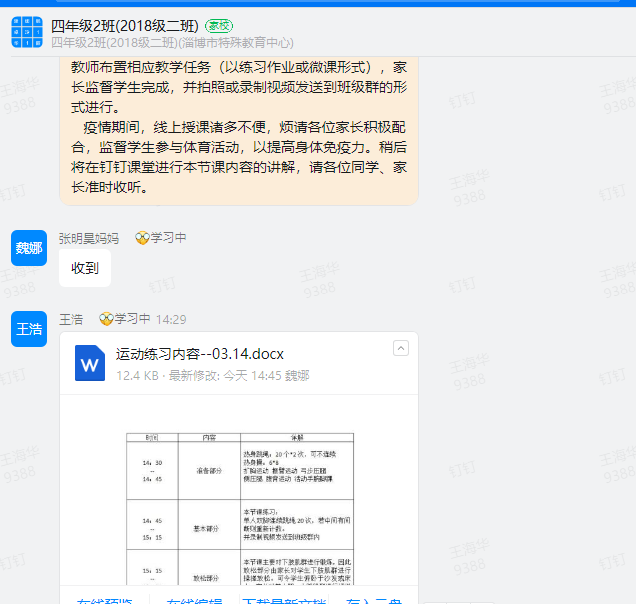Click 学习中 status emoji beside 王浩
Viewport: 636px width, 604px height.
coord(106,319)
